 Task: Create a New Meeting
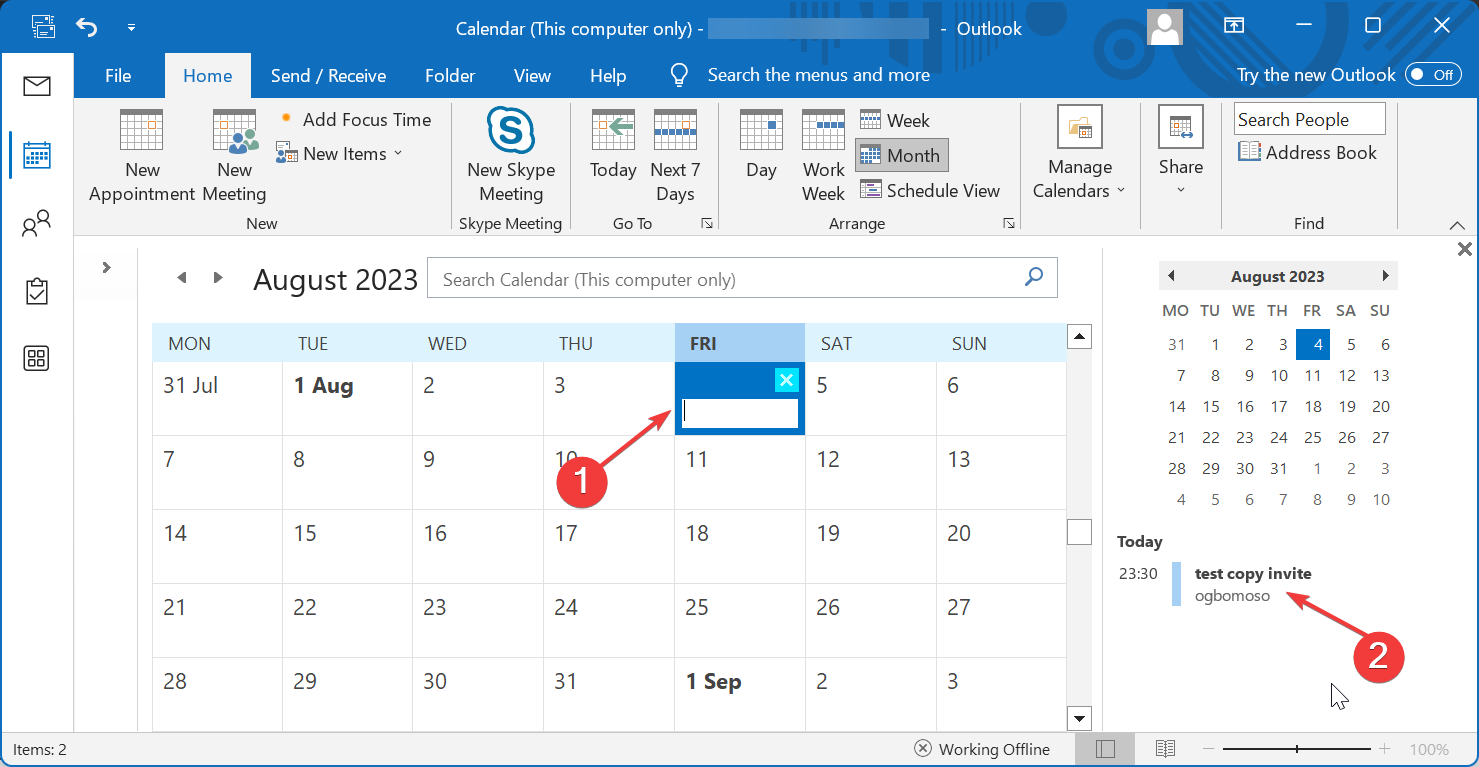pos(234,156)
